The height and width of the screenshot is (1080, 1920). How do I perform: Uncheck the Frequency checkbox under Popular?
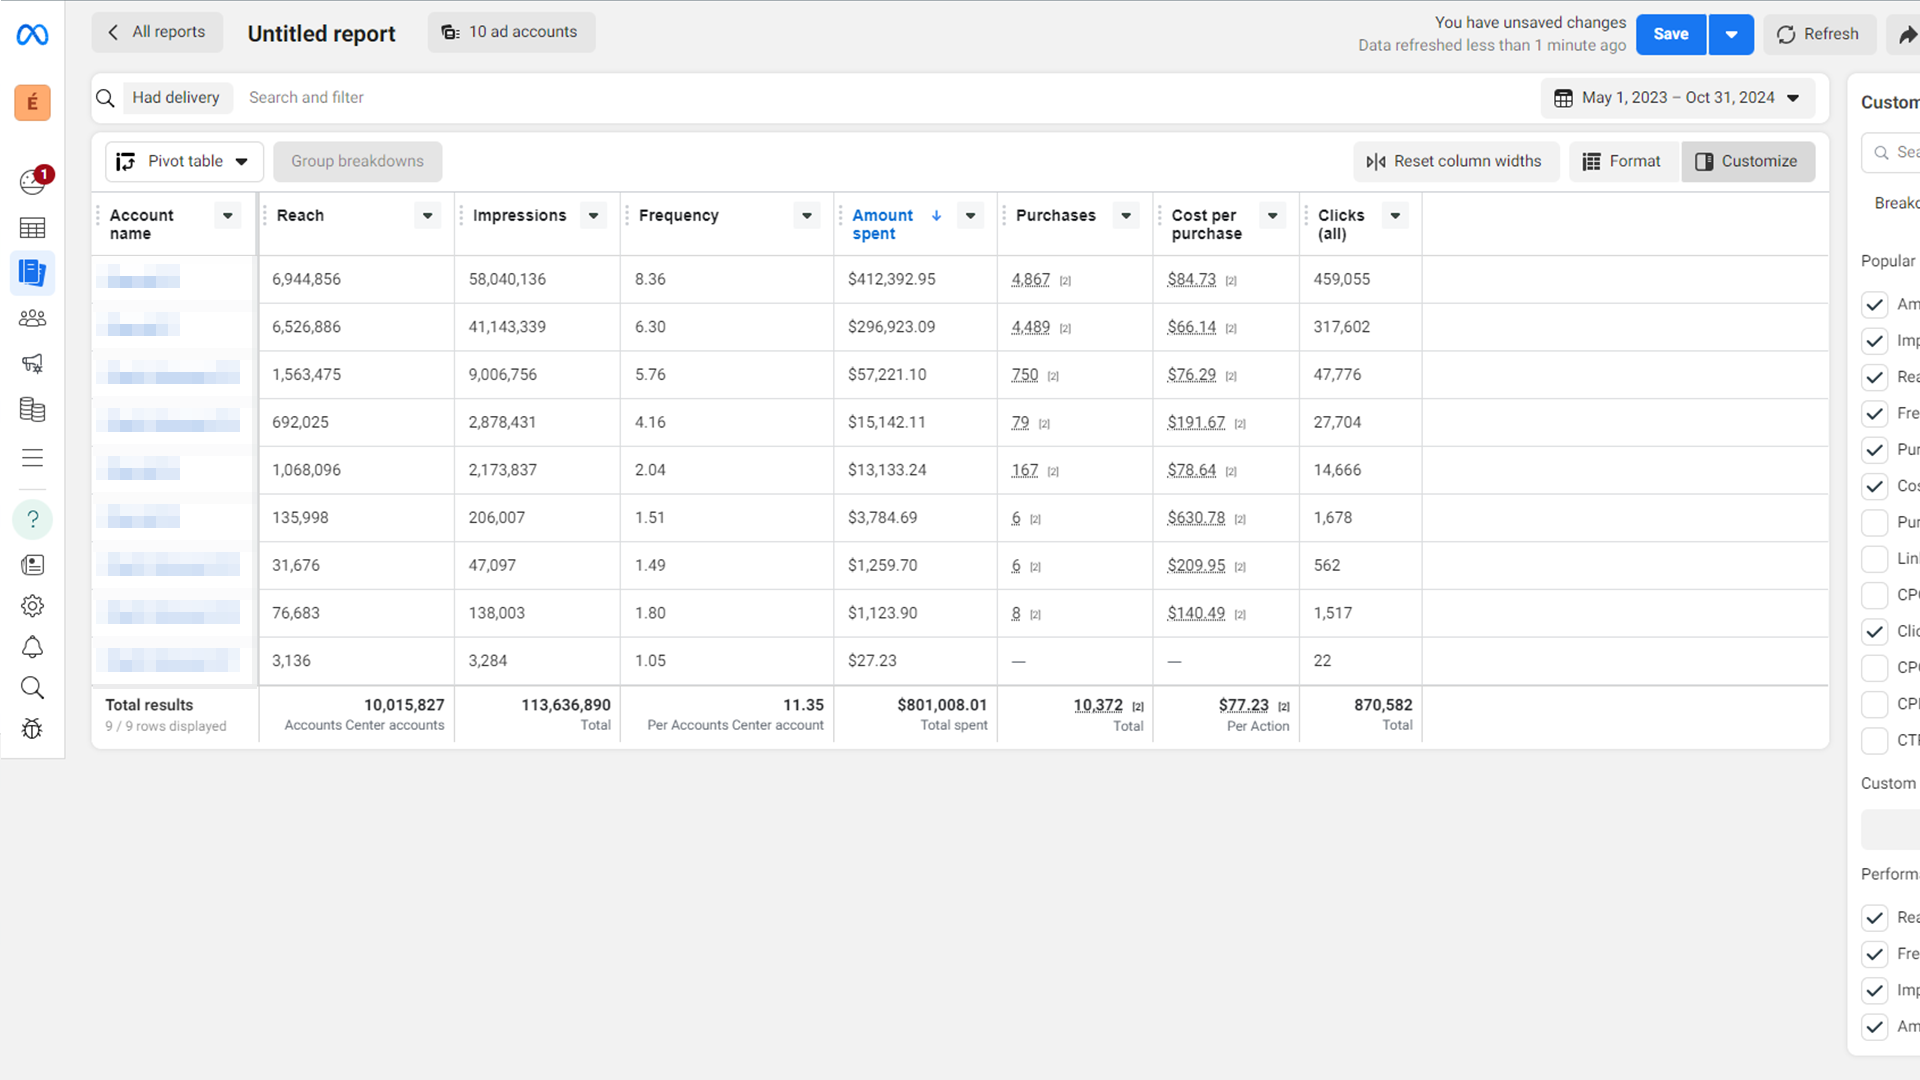[x=1874, y=414]
